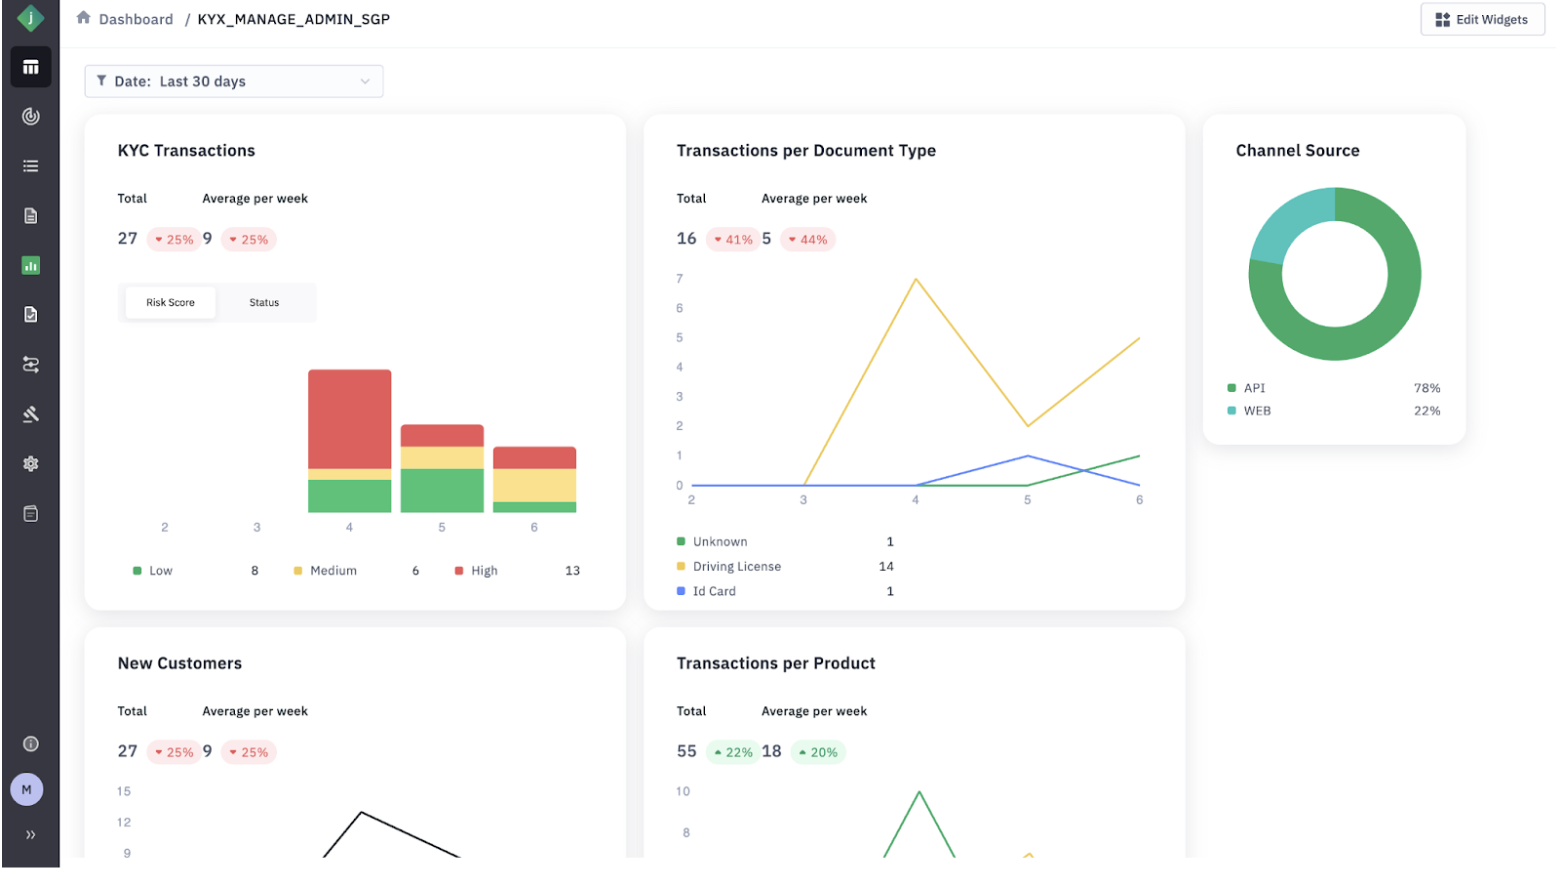Click the gavel rules icon in sidebar
This screenshot has width=1556, height=872.
click(31, 414)
